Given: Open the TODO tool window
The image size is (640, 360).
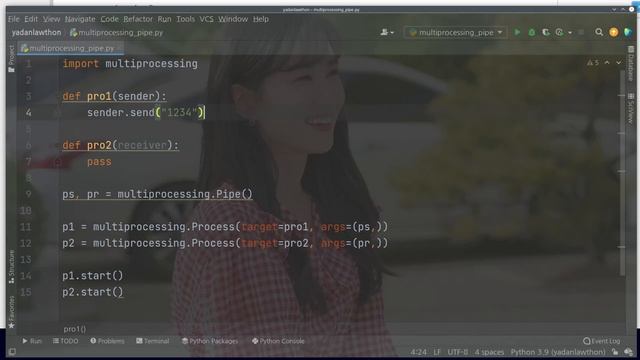Looking at the screenshot, I should pyautogui.click(x=65, y=341).
